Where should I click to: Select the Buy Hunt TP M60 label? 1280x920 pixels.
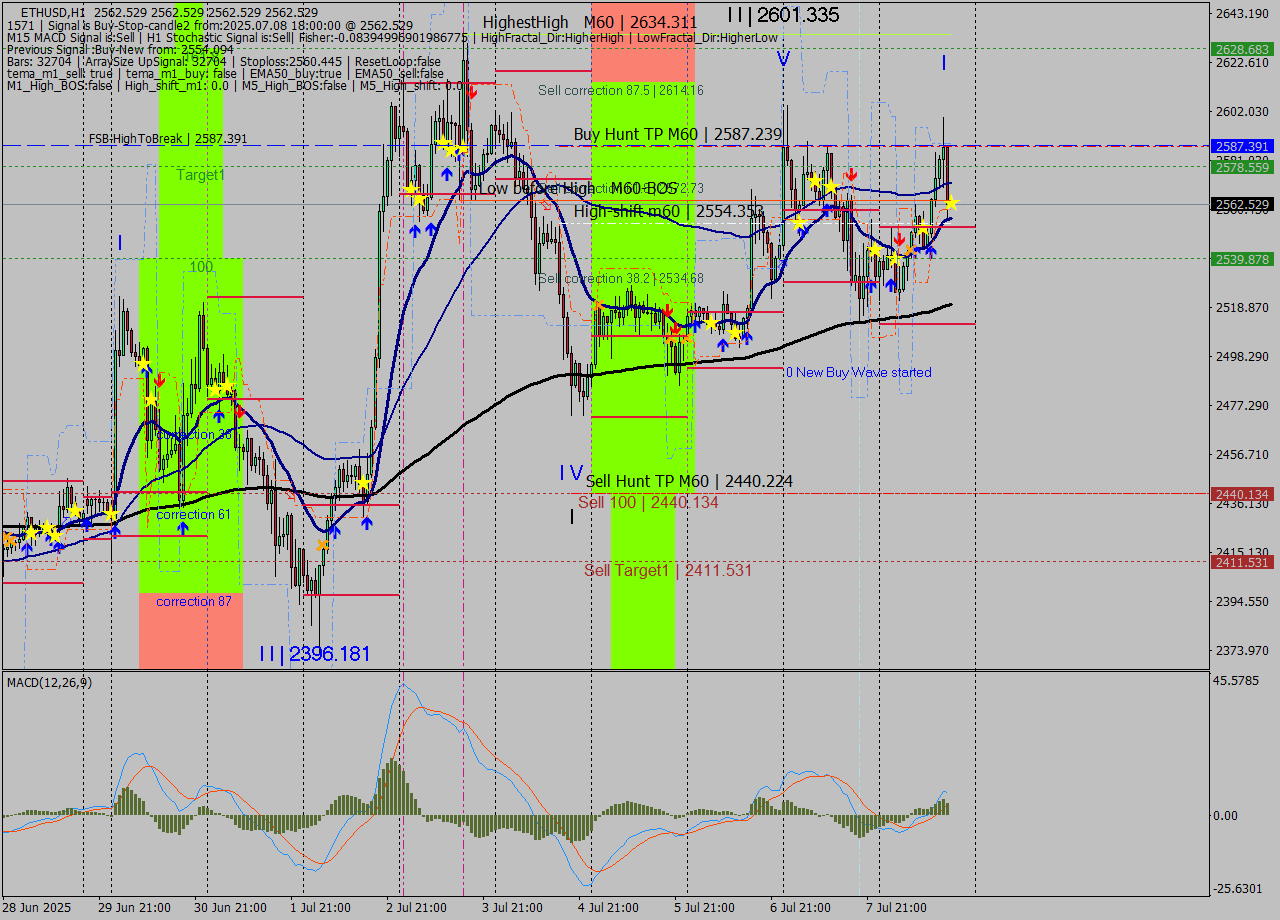point(677,134)
